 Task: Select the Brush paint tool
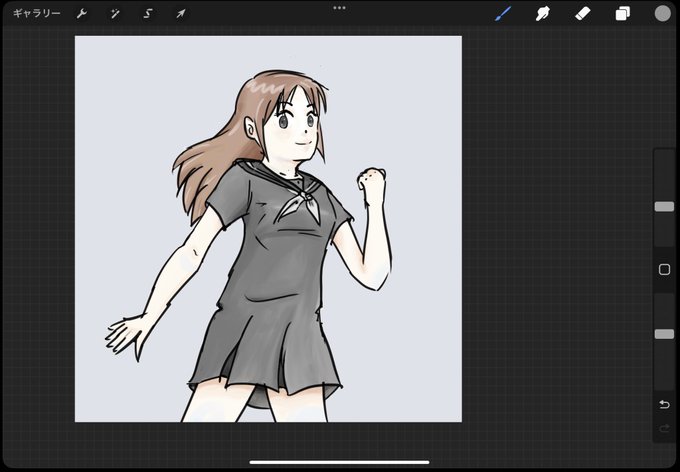coord(503,14)
